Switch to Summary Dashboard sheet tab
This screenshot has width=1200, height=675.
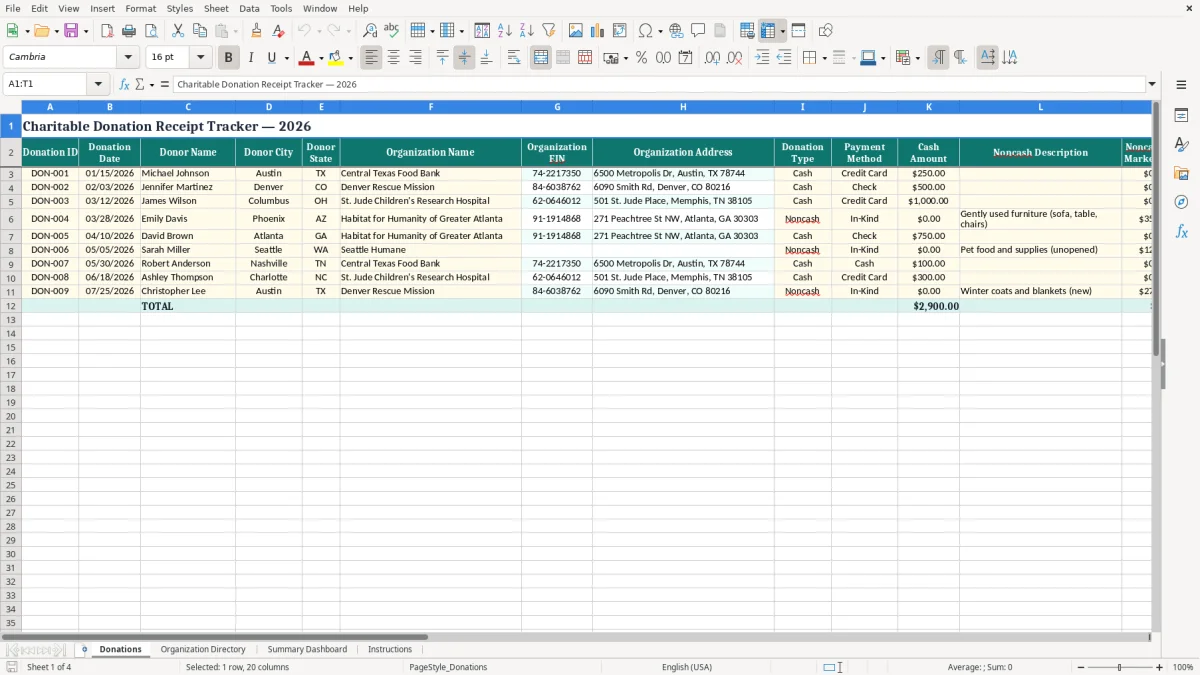coord(307,650)
